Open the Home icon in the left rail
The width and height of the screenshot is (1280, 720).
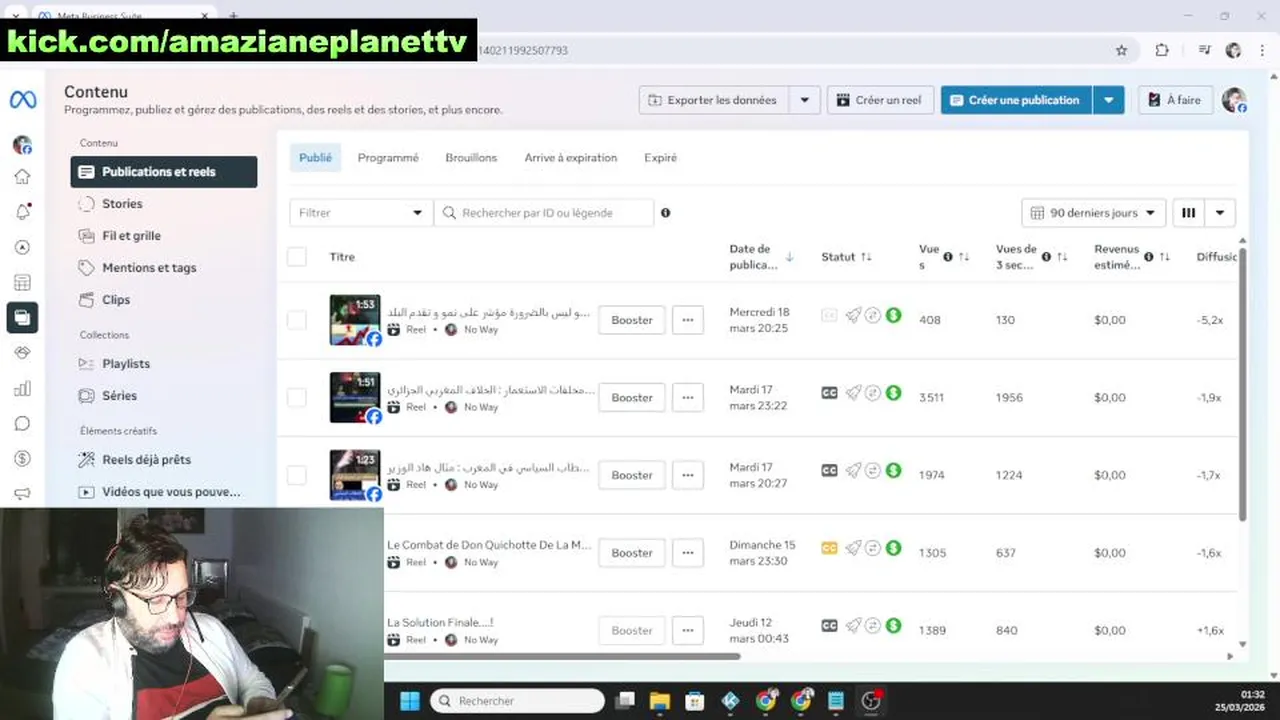22,177
